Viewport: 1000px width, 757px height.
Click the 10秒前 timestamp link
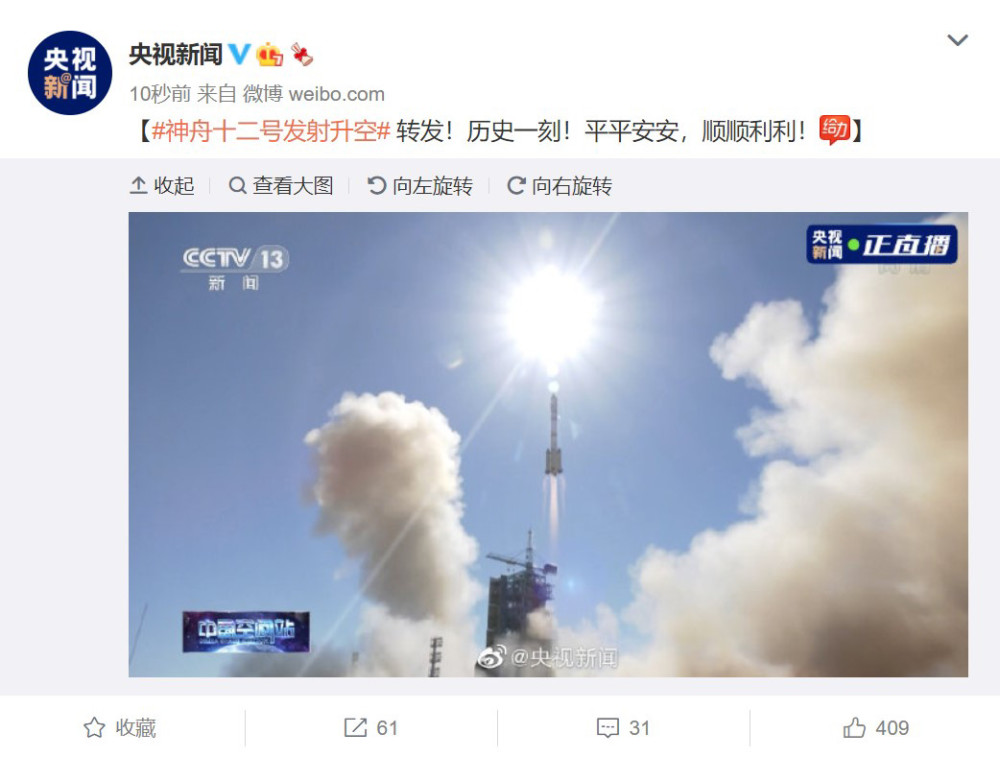160,94
